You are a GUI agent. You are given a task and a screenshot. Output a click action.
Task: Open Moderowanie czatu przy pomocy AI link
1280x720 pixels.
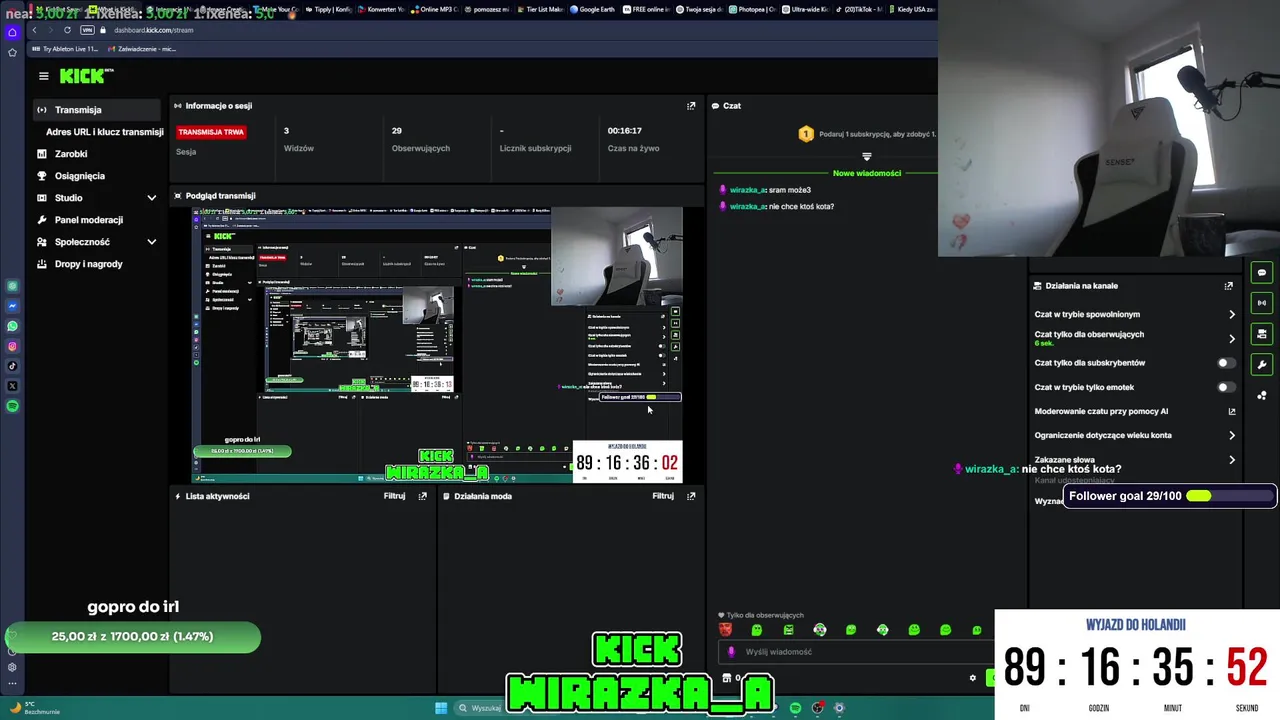(x=1135, y=411)
